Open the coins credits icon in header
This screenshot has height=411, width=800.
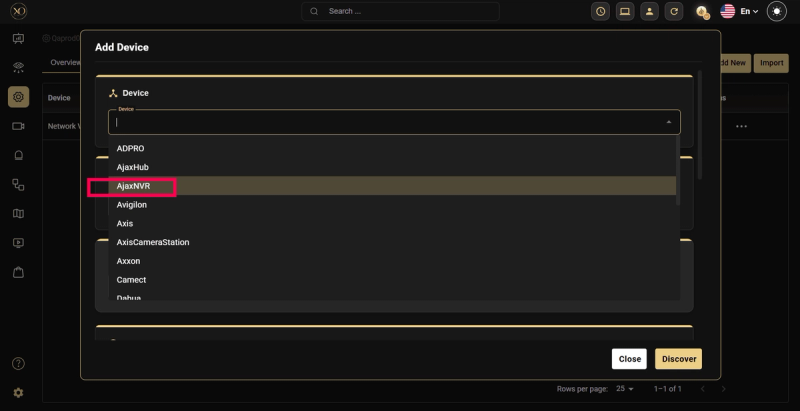pyautogui.click(x=703, y=12)
